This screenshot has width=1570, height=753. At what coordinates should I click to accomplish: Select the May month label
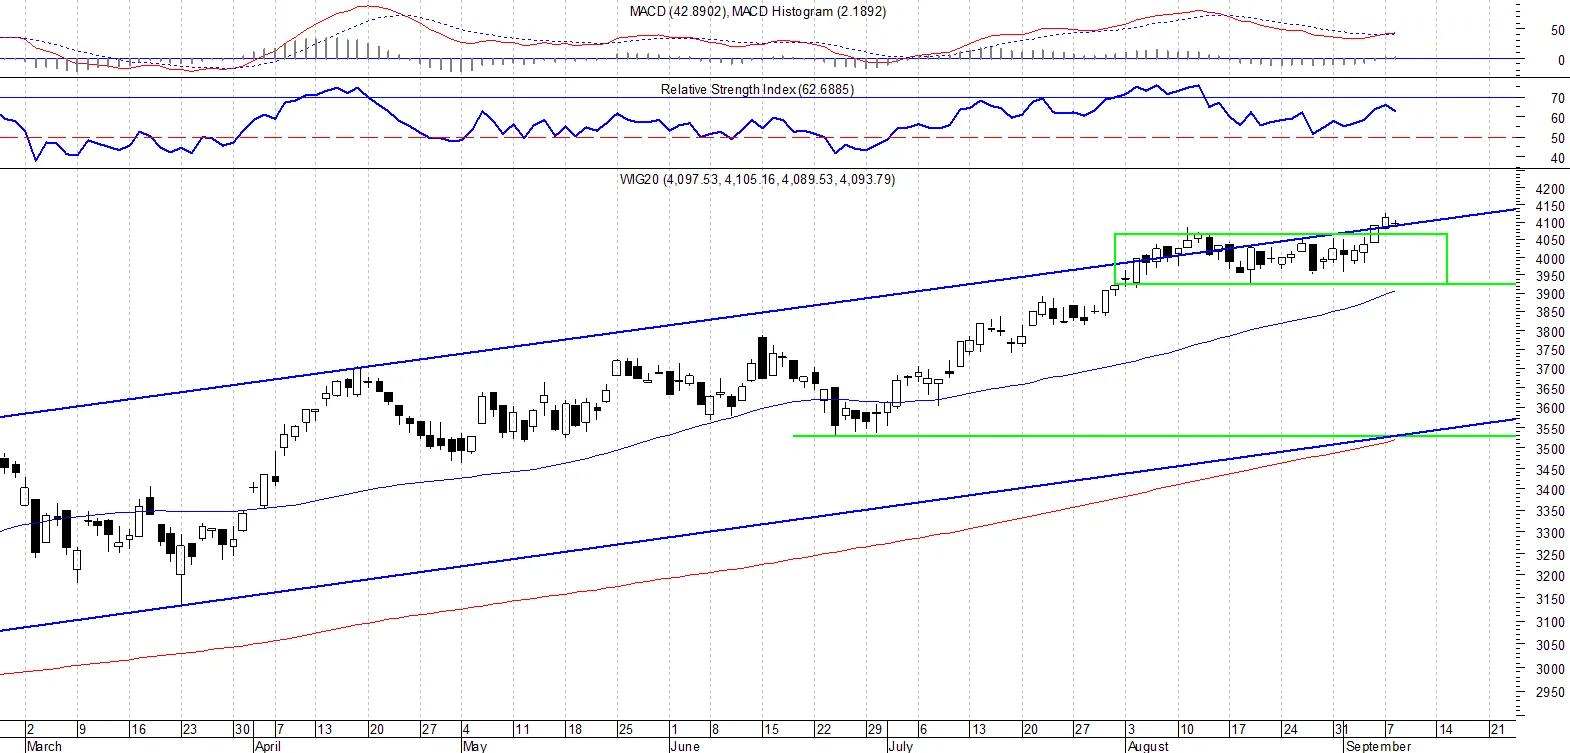pyautogui.click(x=474, y=746)
